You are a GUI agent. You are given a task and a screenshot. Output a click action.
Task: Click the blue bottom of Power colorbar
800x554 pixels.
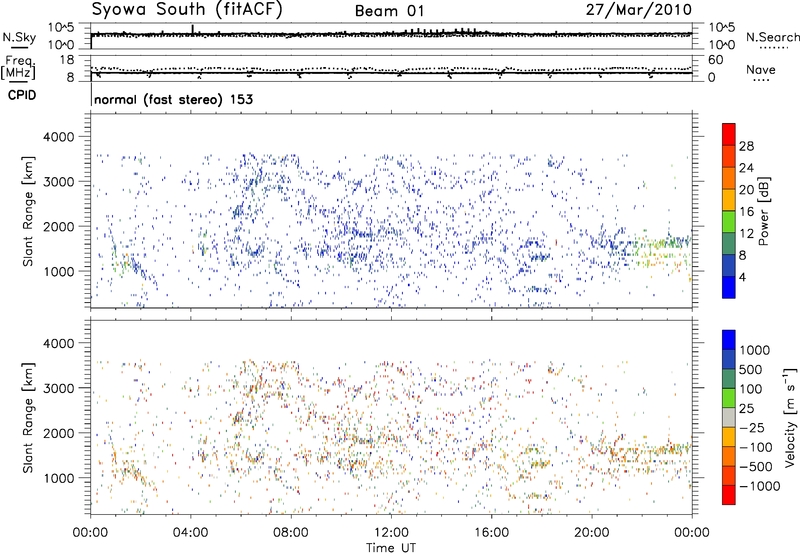click(x=729, y=287)
